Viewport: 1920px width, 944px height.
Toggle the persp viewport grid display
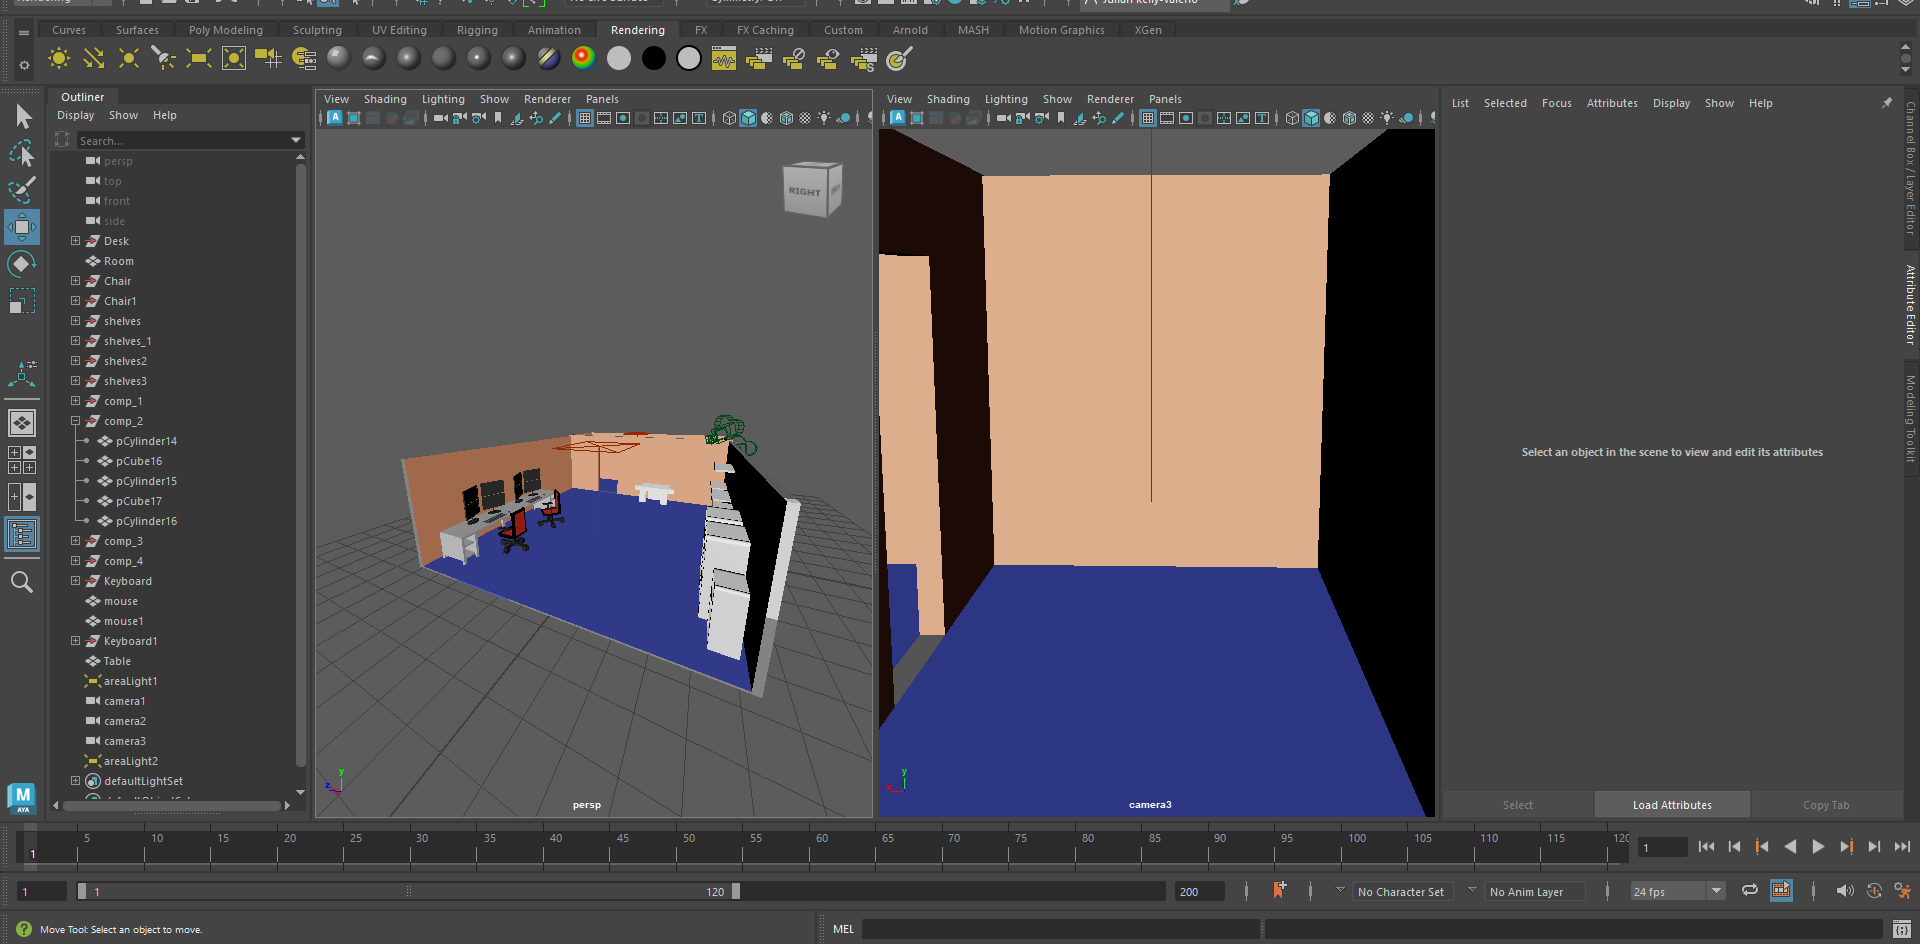(x=585, y=118)
